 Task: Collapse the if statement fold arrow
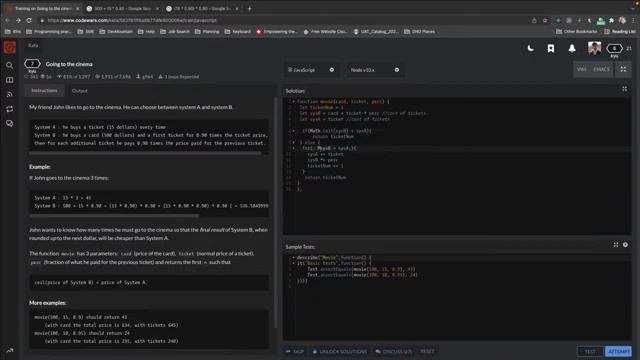[293, 131]
